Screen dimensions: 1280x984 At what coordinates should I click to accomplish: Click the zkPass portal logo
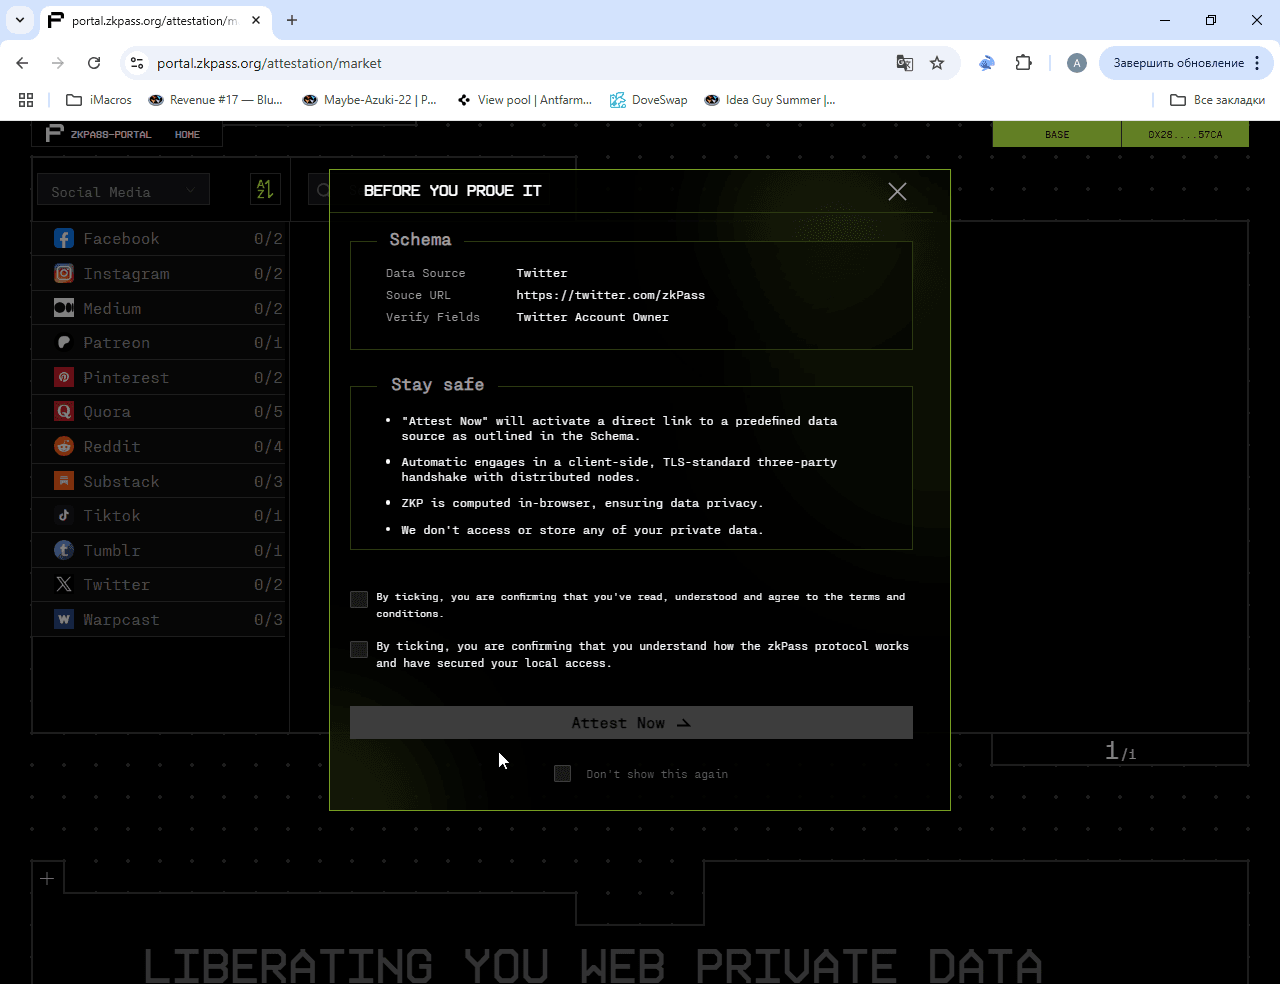point(55,134)
